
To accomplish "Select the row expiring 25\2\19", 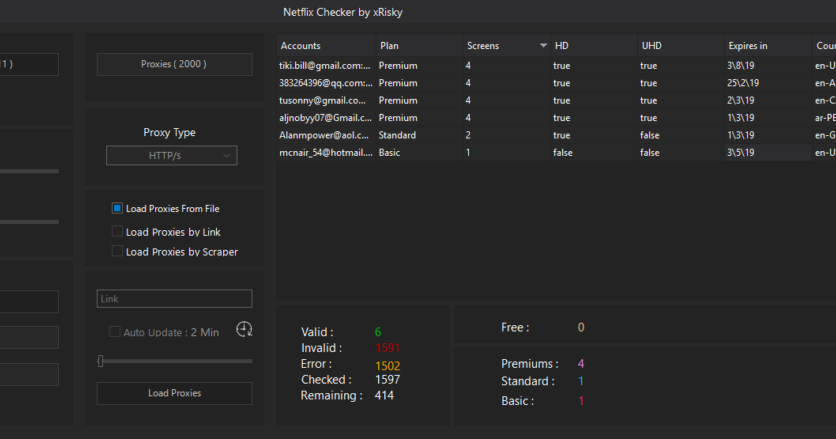I will point(556,83).
